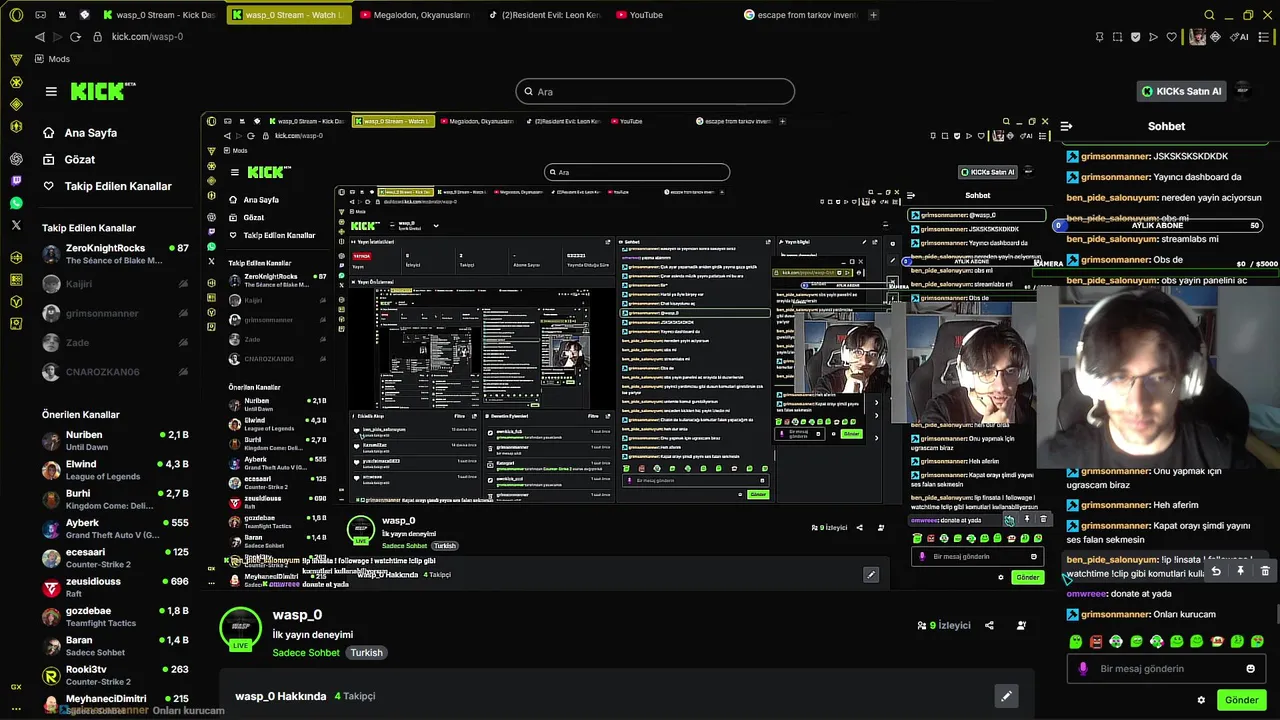Open Rooki3tv channel in the outer sidebar
This screenshot has height=720, width=1280.
pos(115,675)
